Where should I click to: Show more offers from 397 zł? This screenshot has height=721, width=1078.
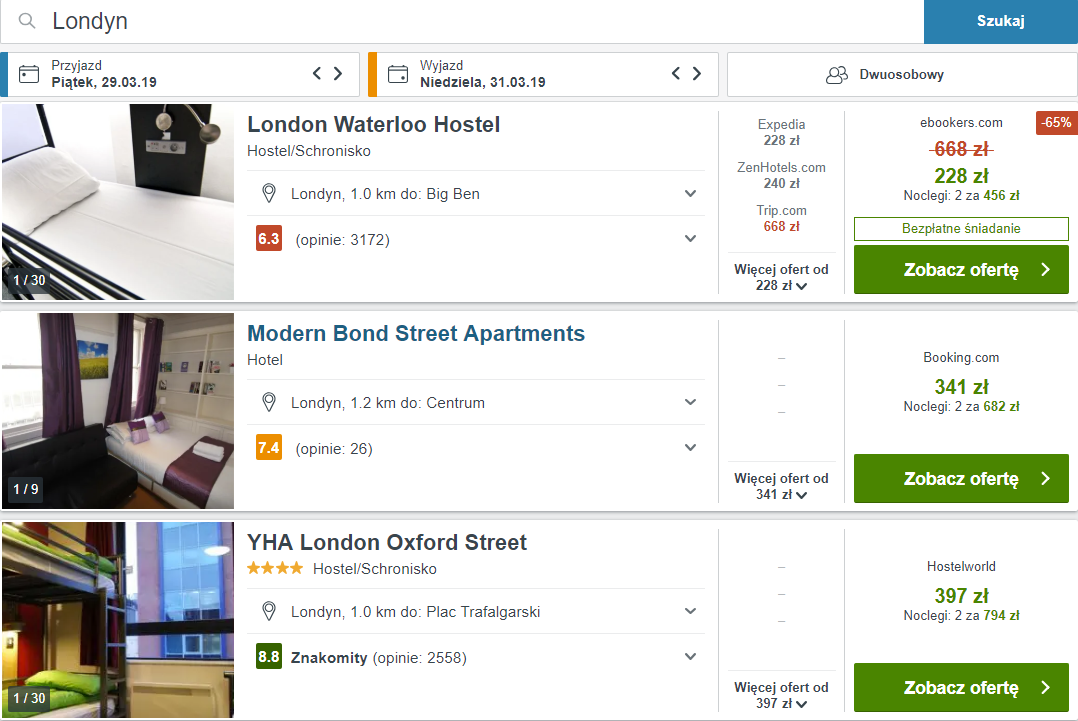(x=781, y=696)
